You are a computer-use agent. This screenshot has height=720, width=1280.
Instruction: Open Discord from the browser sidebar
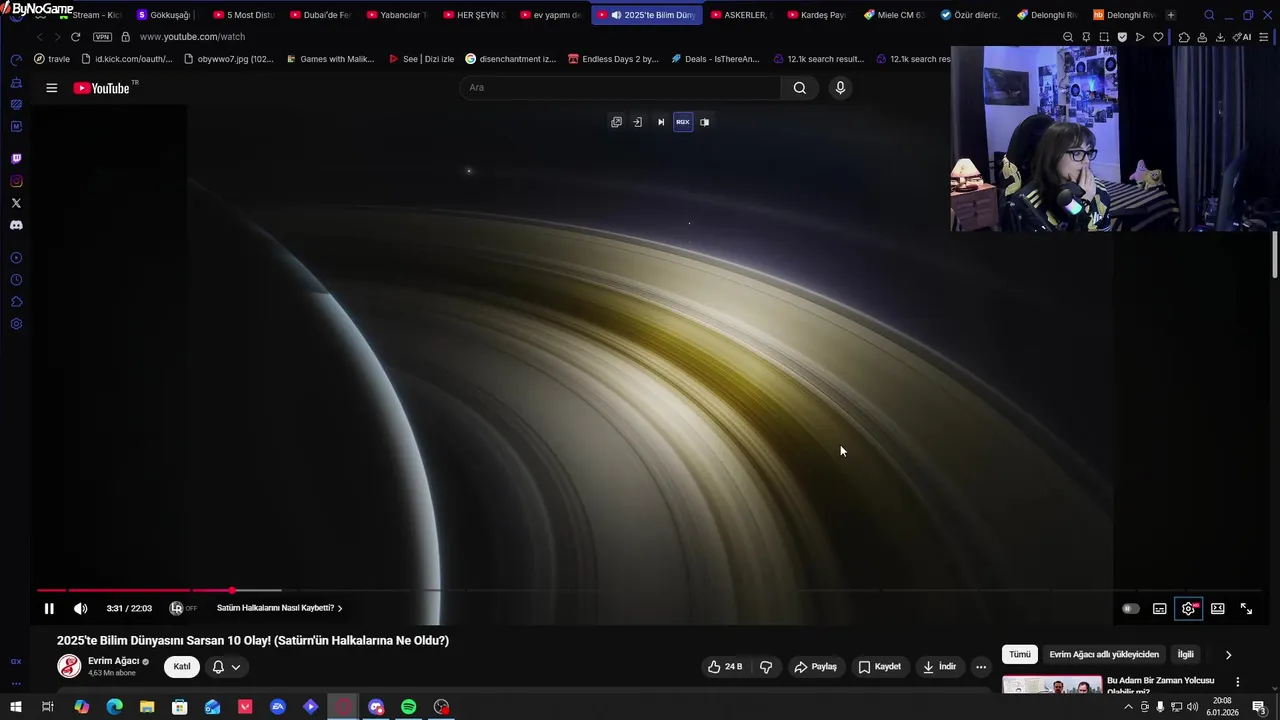pyautogui.click(x=16, y=225)
